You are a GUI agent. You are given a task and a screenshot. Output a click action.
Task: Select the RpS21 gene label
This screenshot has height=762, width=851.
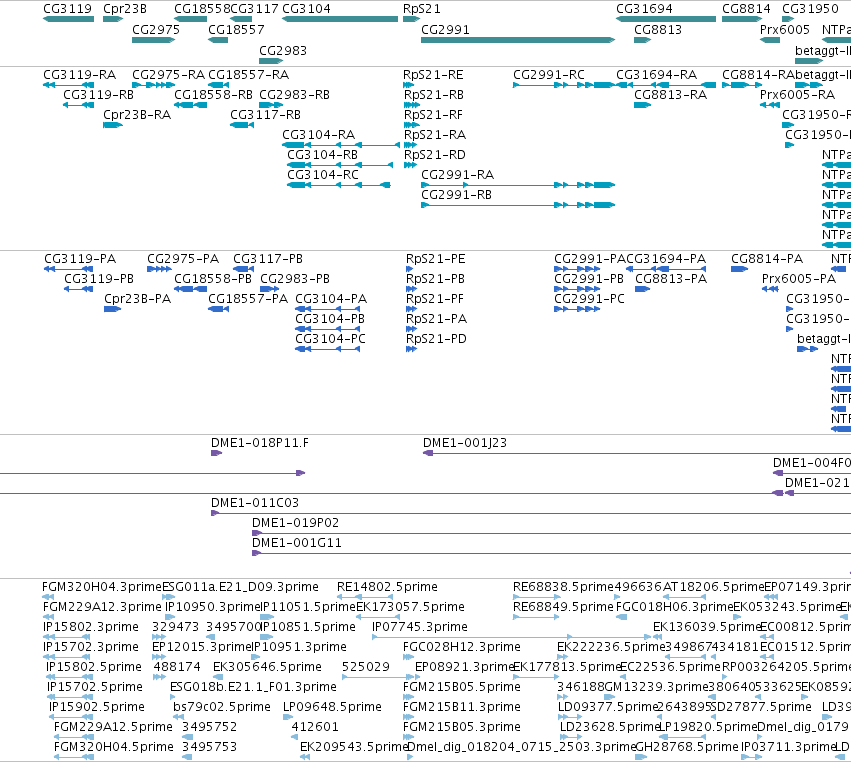click(x=422, y=9)
